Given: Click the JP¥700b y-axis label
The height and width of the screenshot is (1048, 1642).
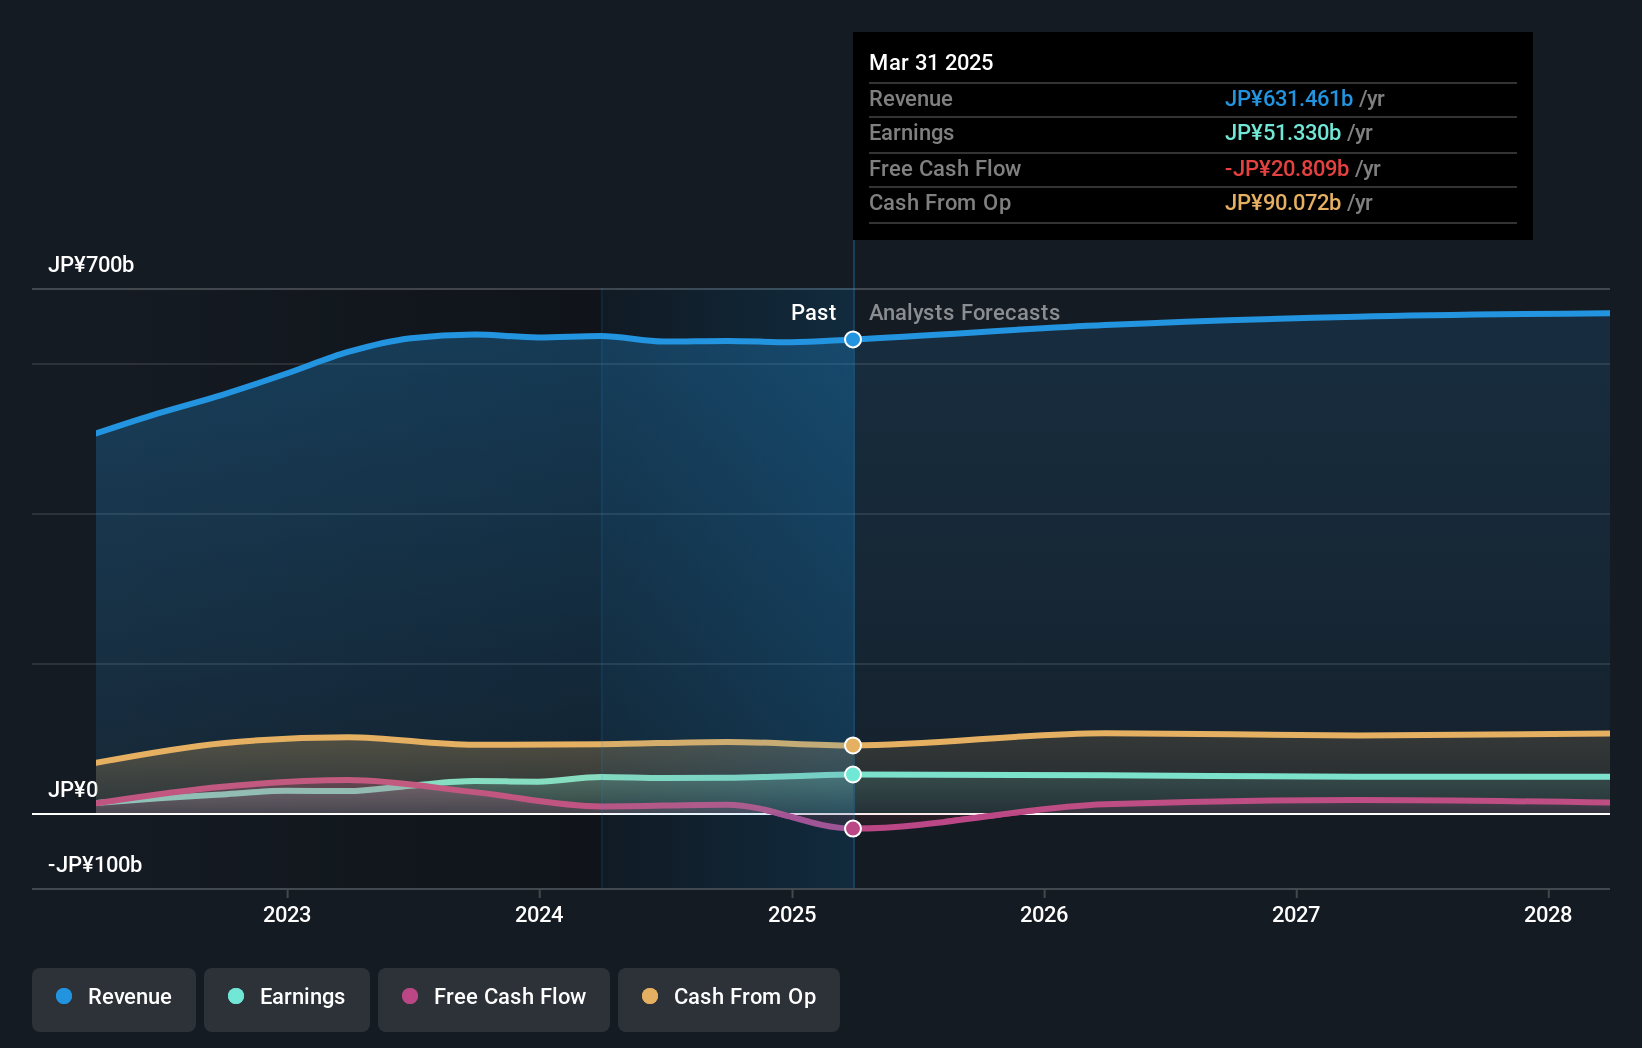Looking at the screenshot, I should click(91, 264).
